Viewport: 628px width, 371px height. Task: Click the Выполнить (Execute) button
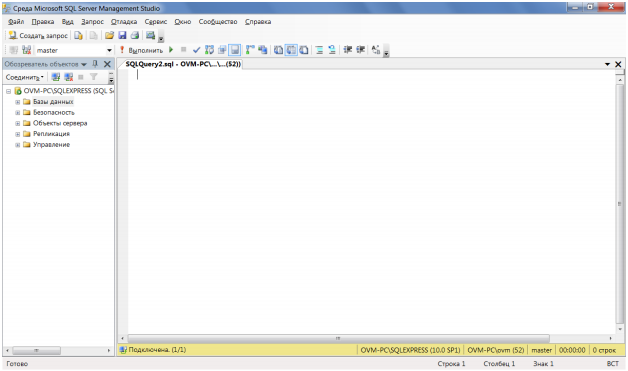(x=141, y=50)
